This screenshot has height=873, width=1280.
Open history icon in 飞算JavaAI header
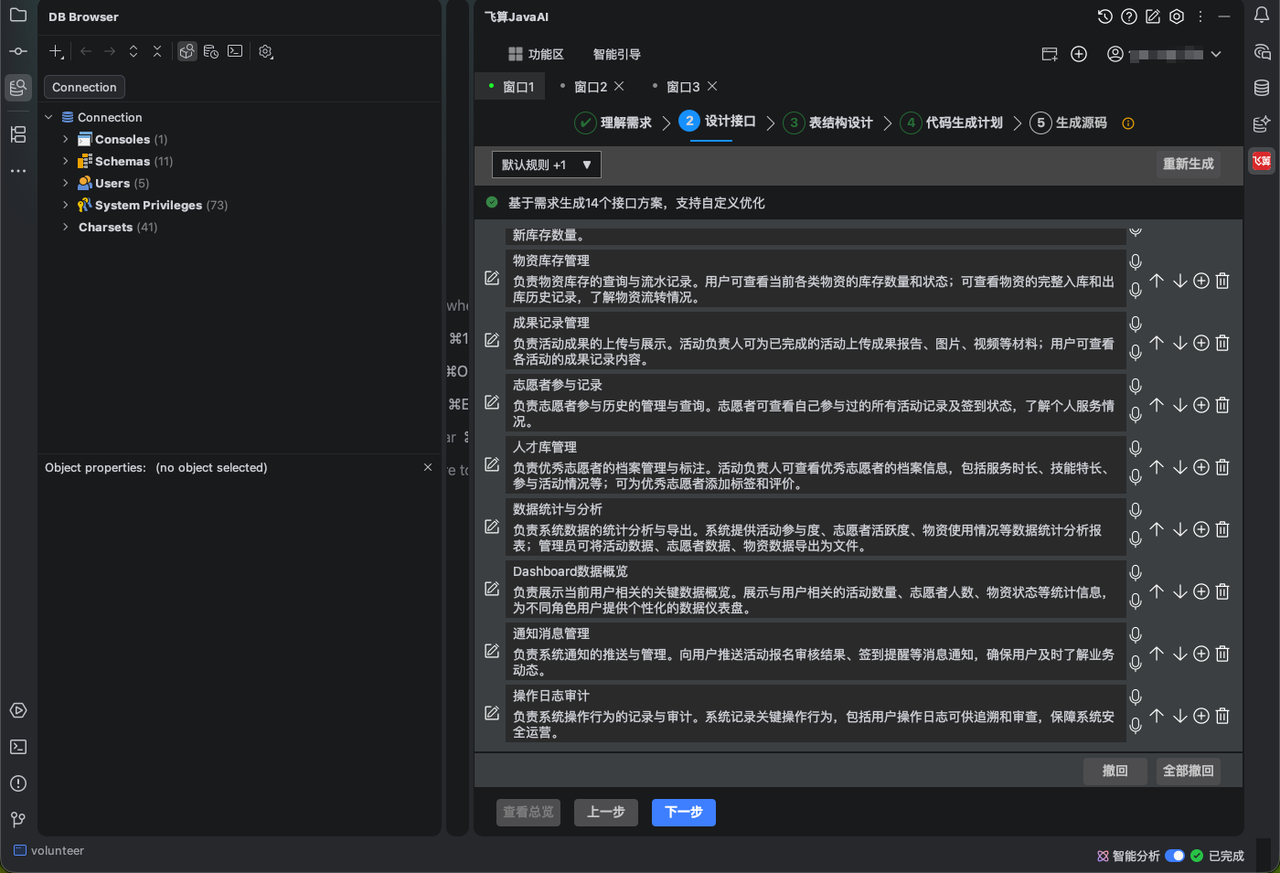[x=1105, y=16]
